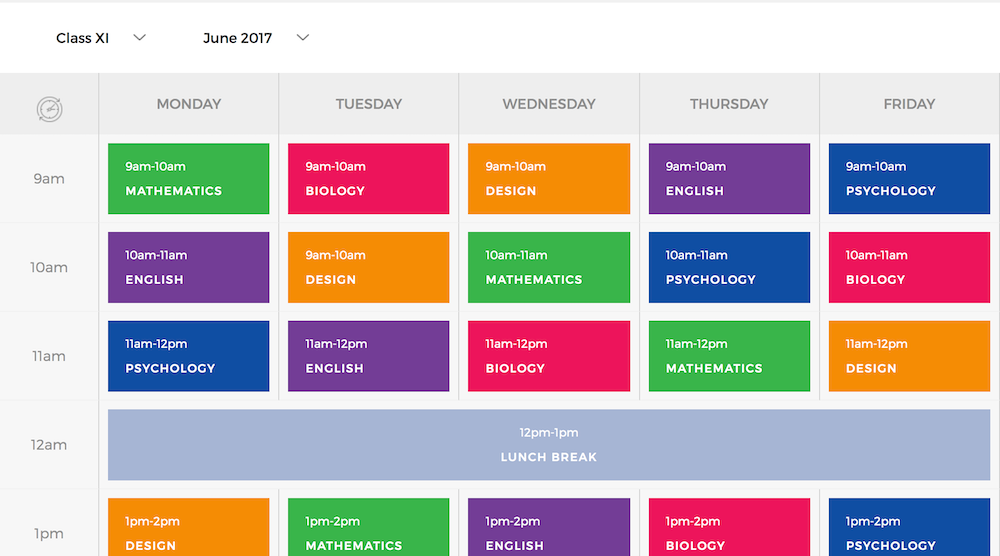
Task: Select the MONDAY column header
Action: 189,104
